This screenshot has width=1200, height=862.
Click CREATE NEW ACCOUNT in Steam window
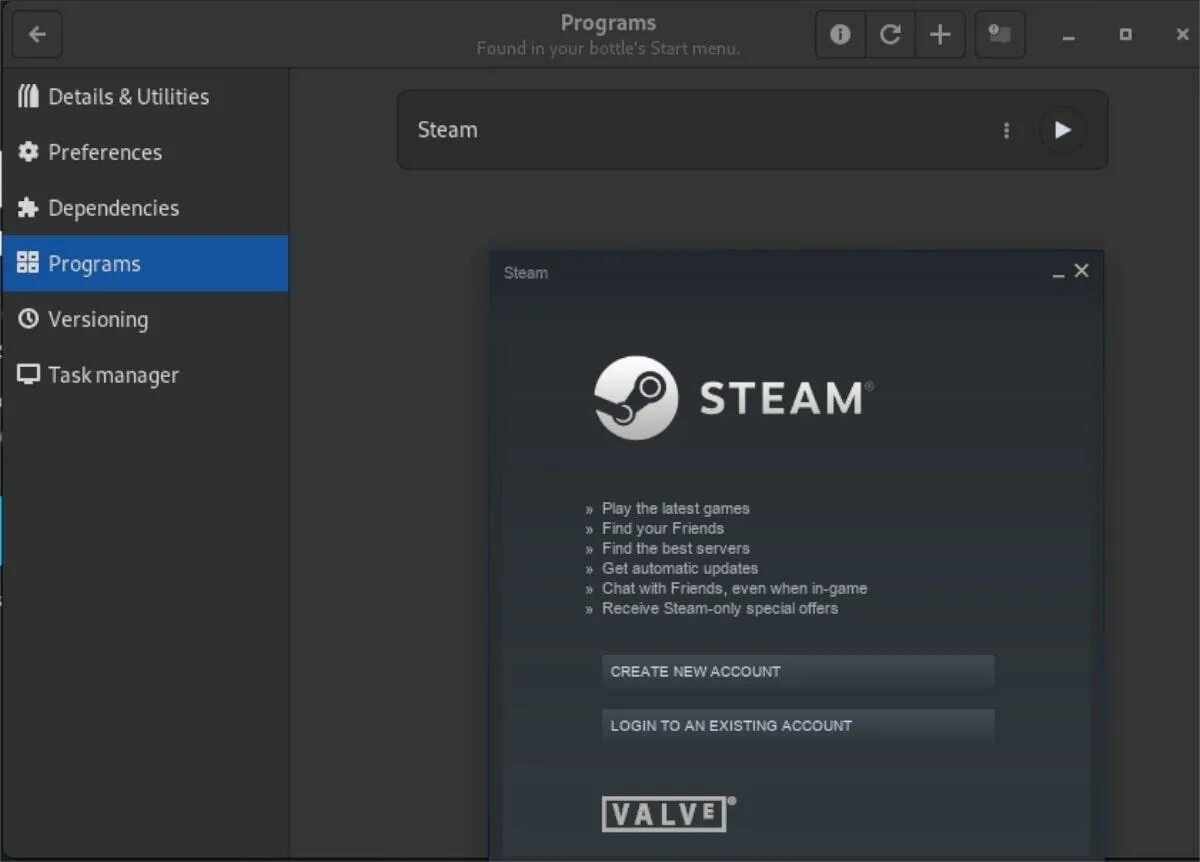[x=798, y=672]
